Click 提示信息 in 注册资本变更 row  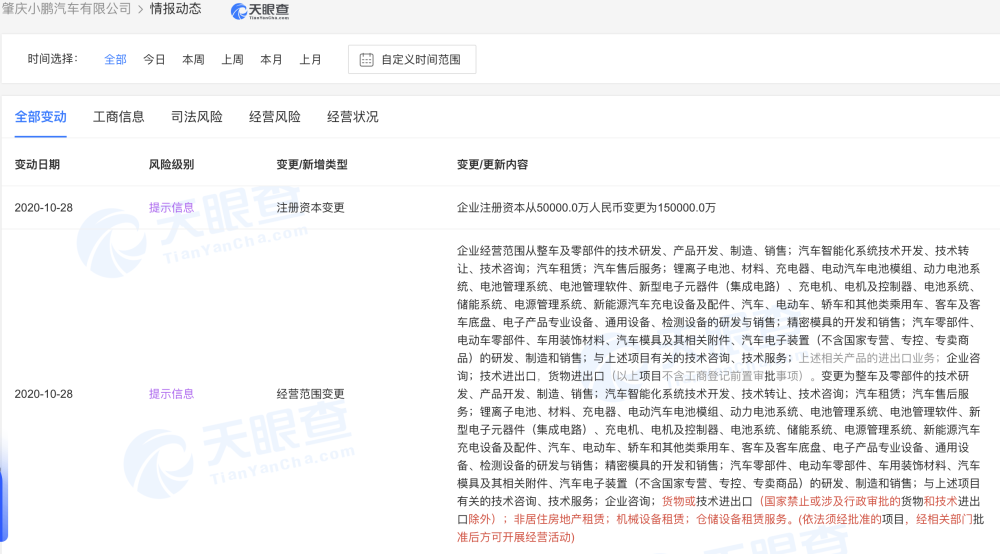171,208
